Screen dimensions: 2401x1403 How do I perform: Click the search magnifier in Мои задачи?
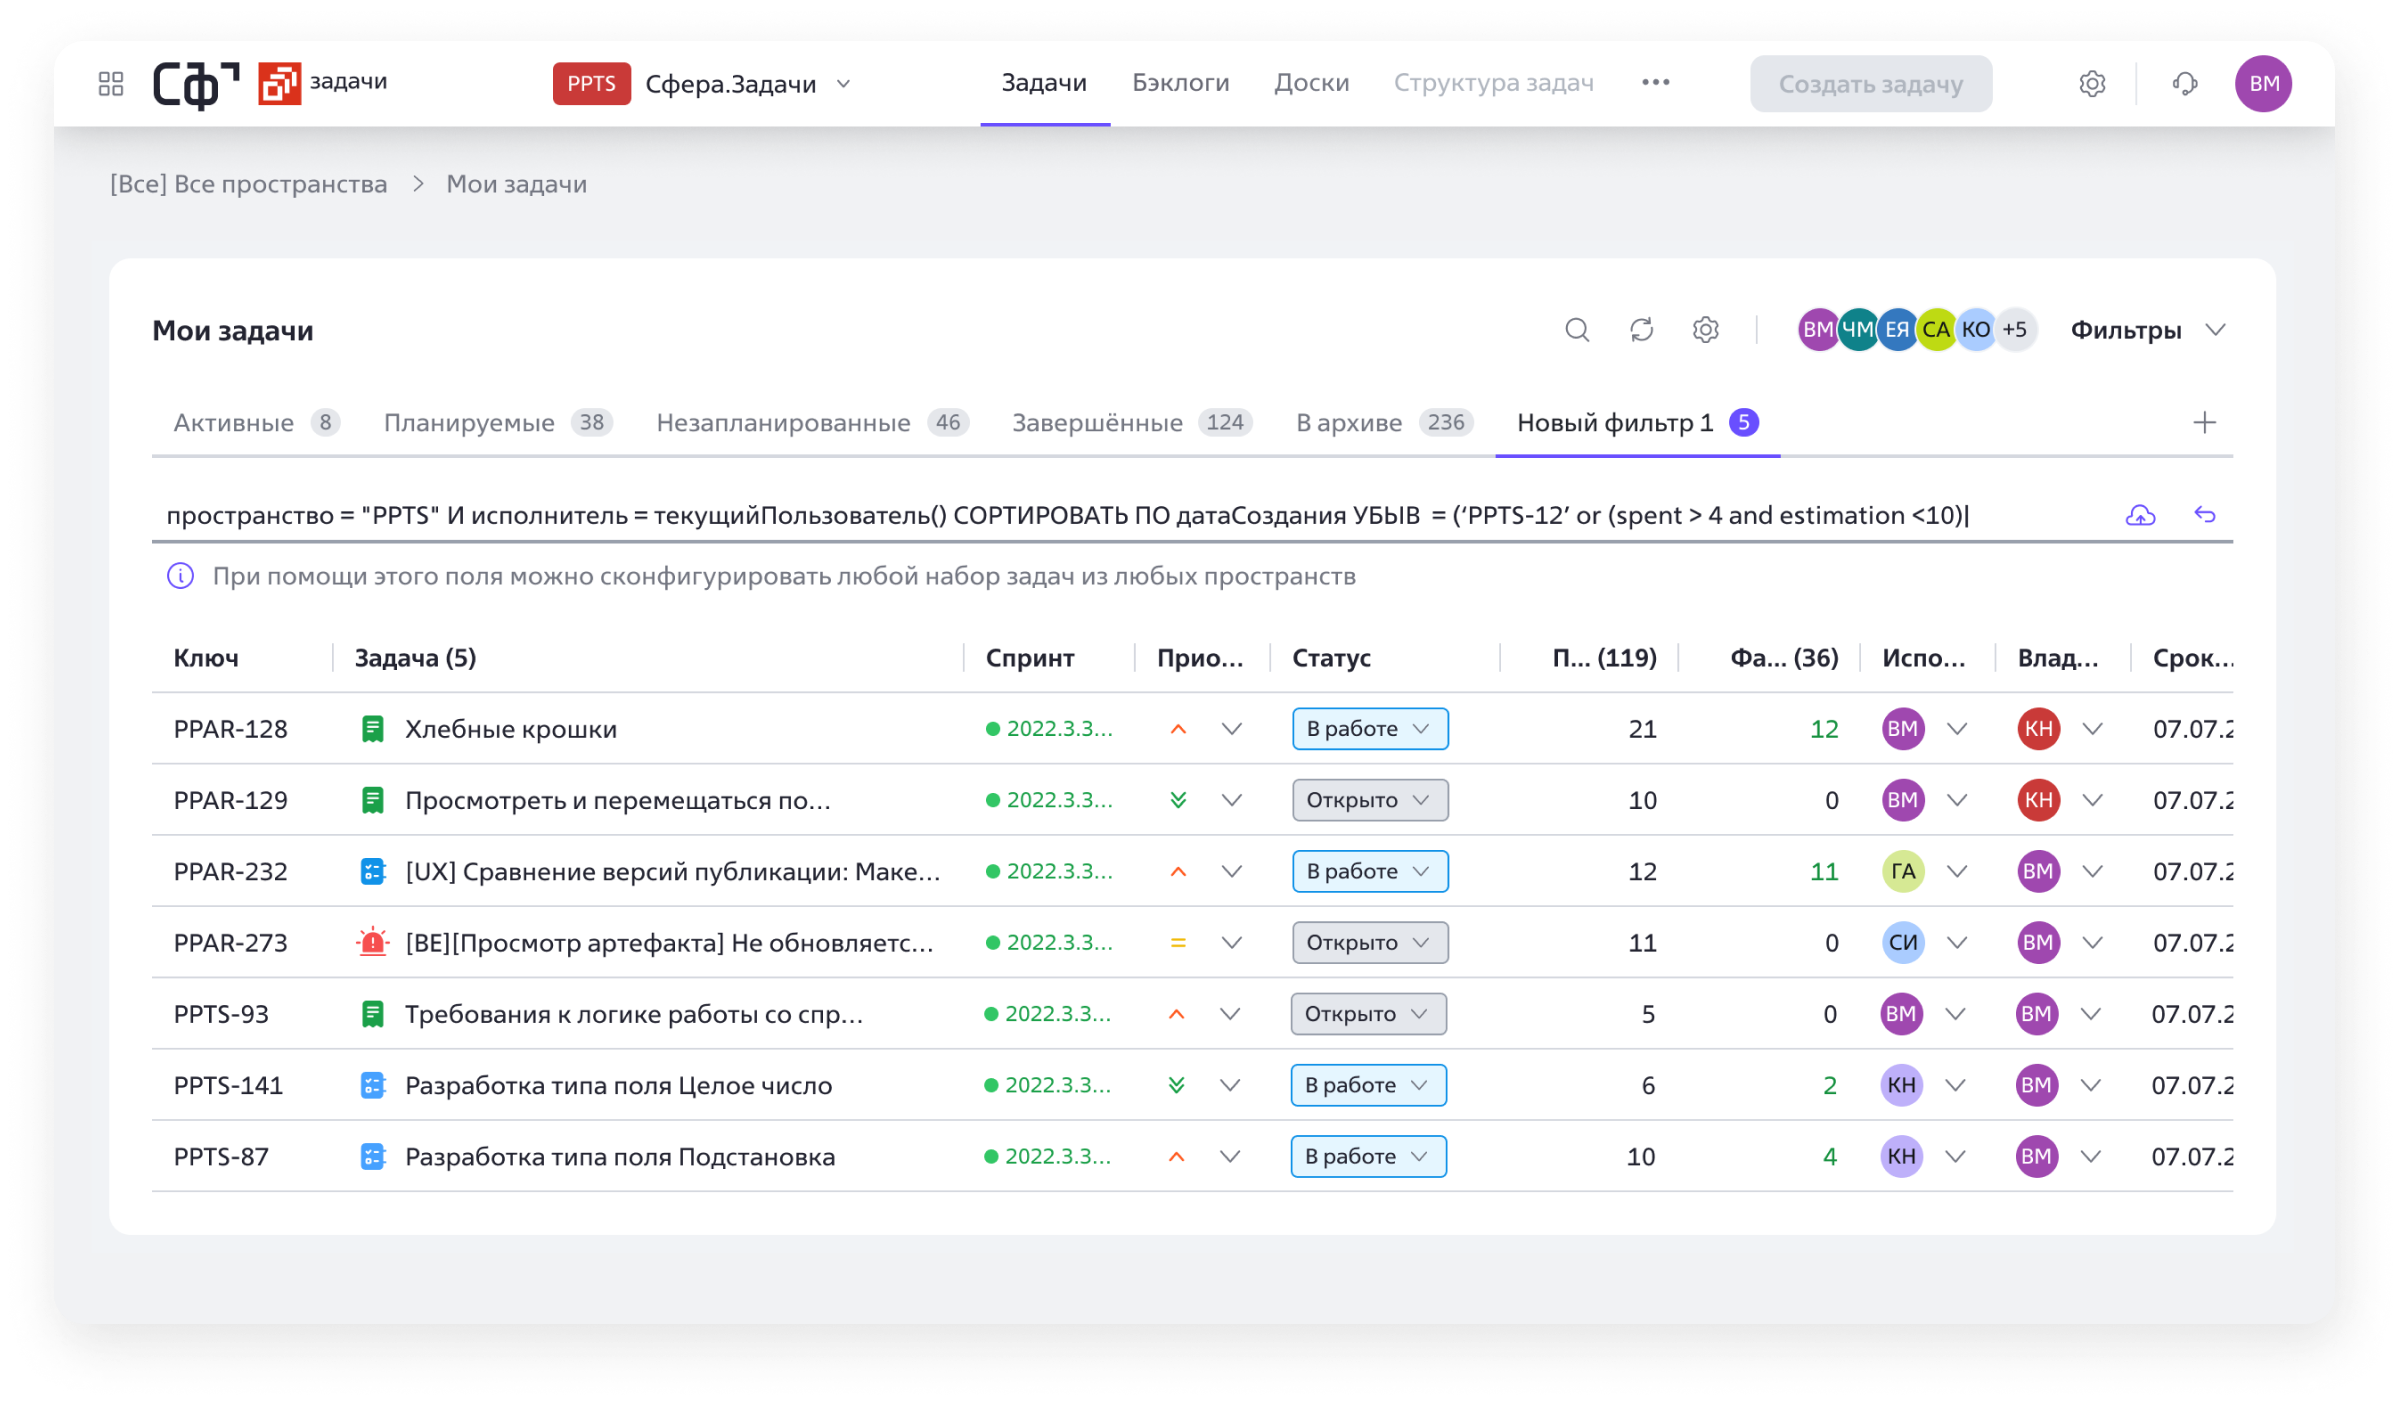(1577, 330)
